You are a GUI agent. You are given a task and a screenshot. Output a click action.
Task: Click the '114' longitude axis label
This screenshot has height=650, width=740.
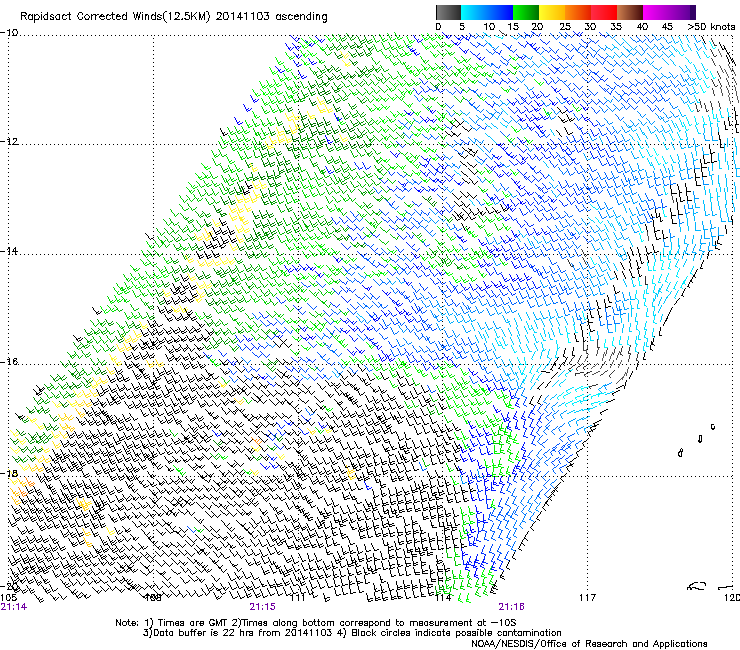tap(443, 598)
